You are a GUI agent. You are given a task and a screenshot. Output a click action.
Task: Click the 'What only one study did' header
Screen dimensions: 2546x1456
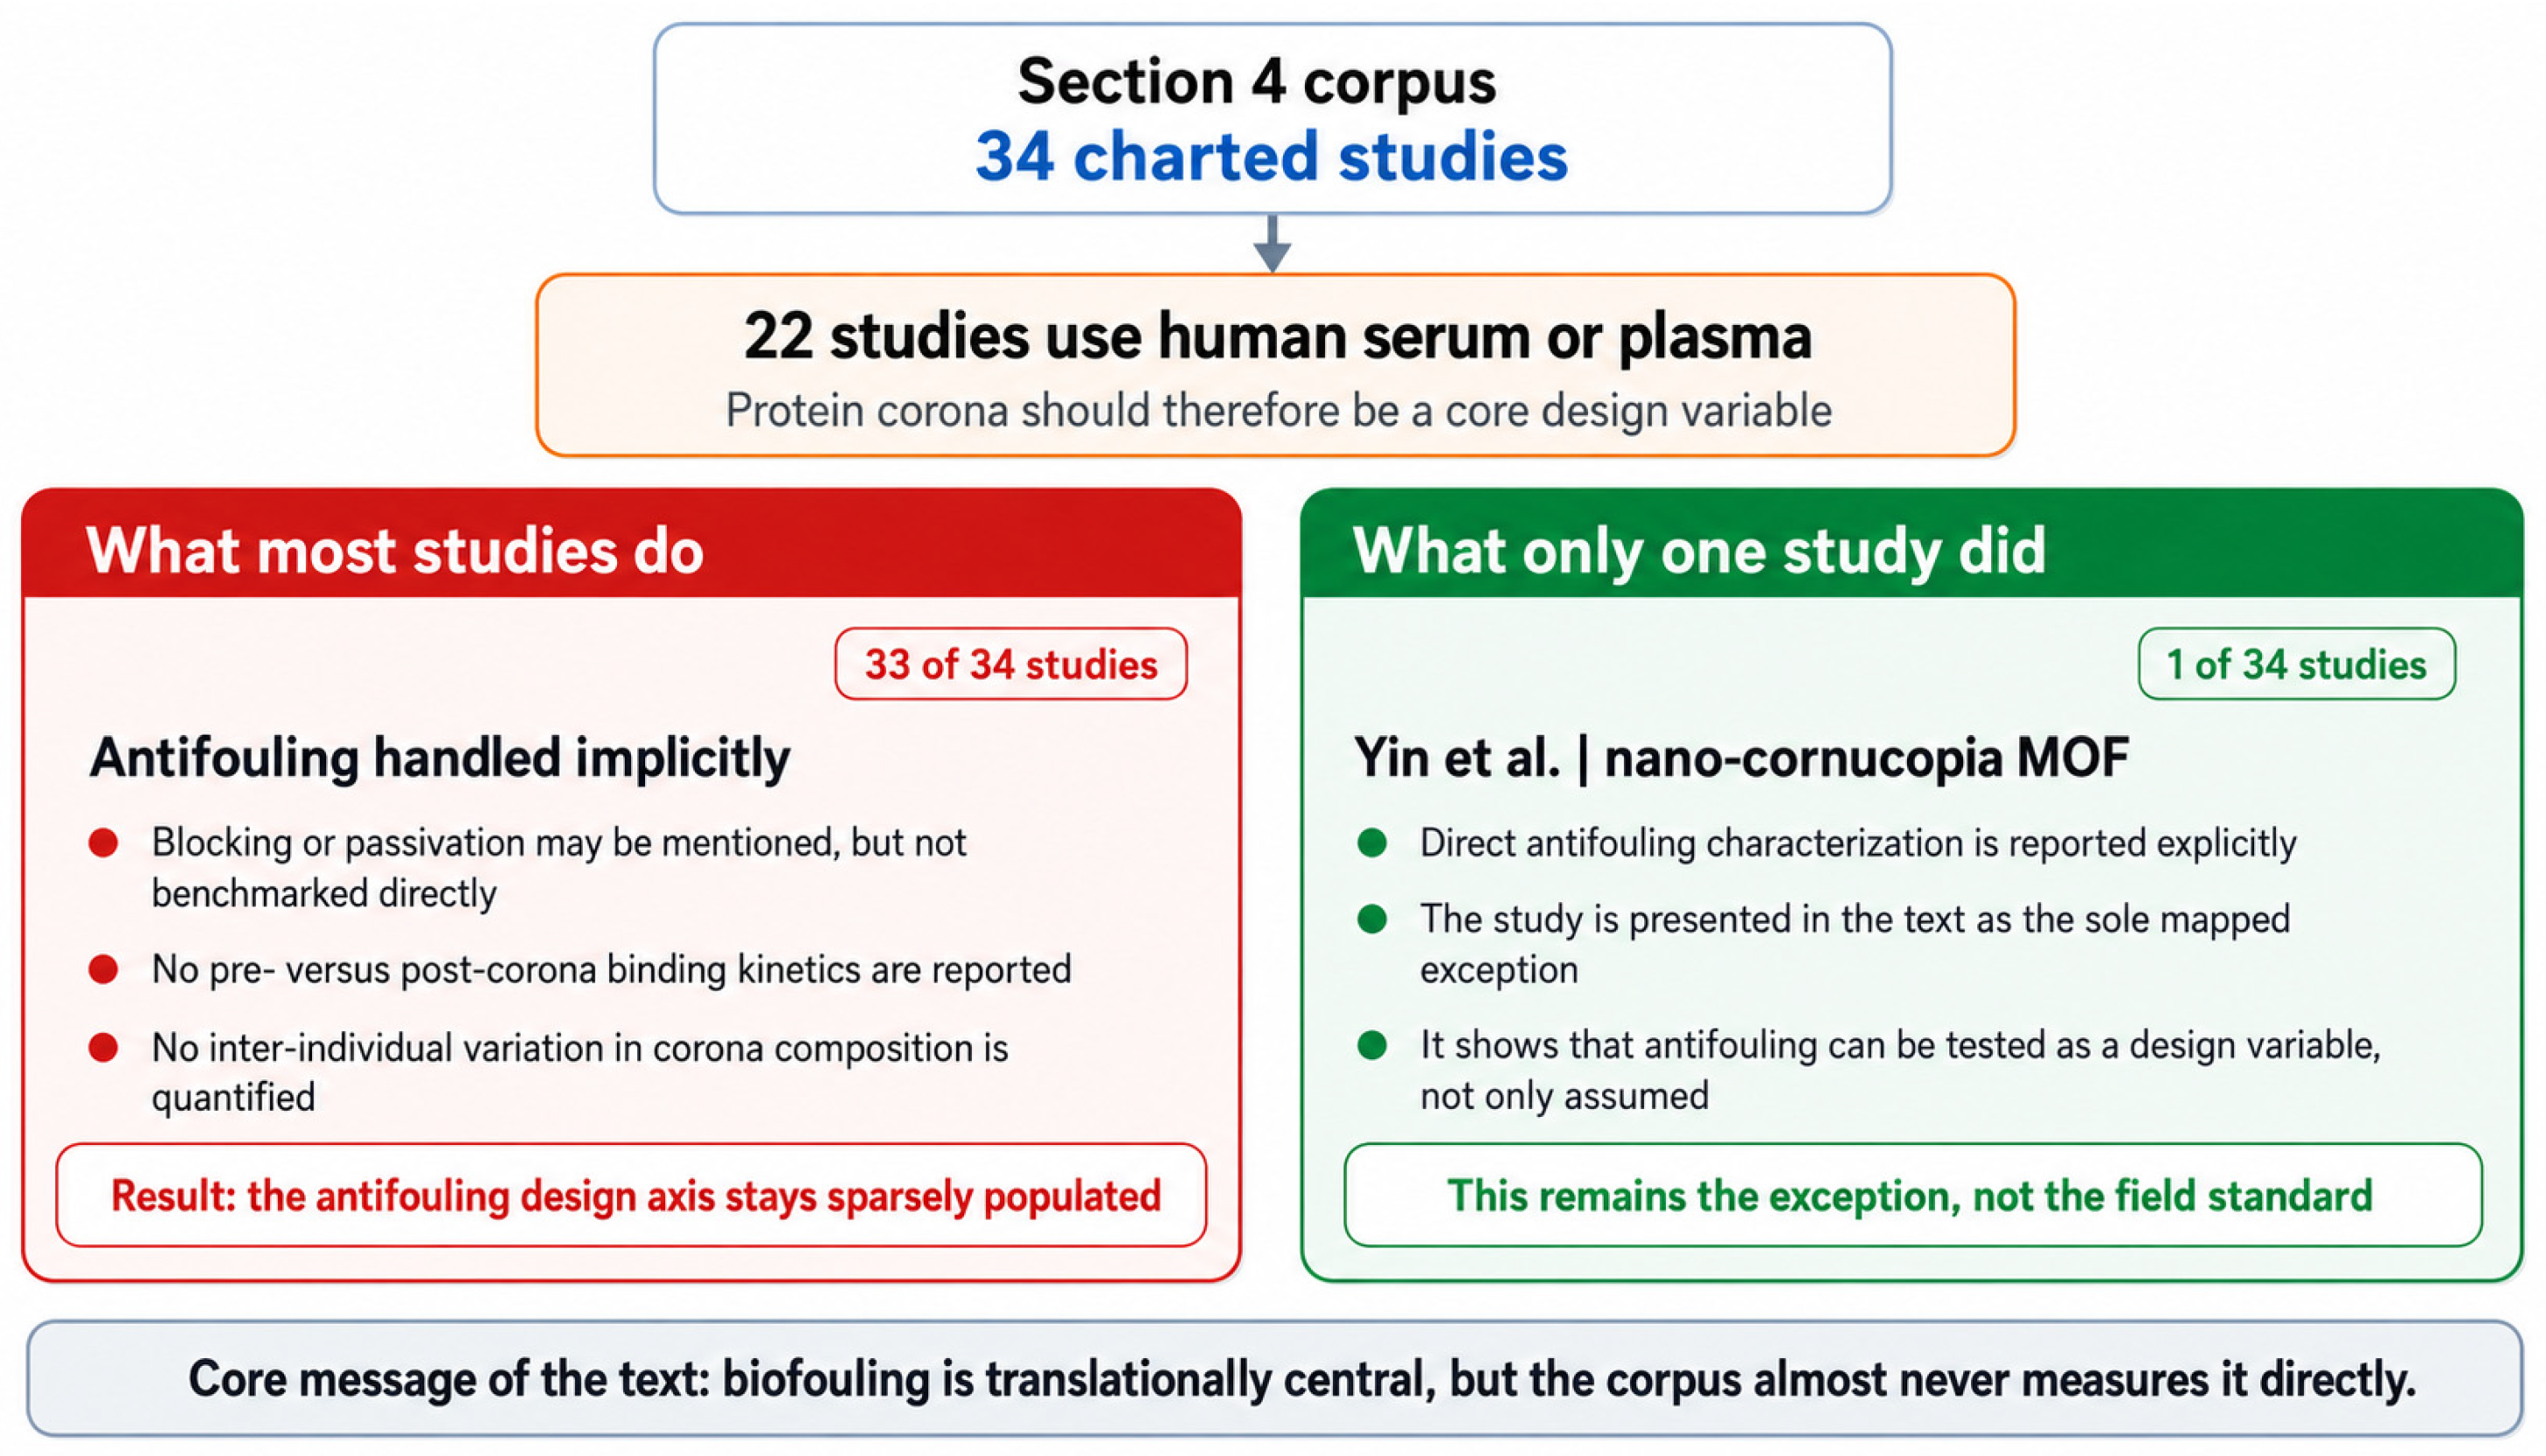(1912, 545)
